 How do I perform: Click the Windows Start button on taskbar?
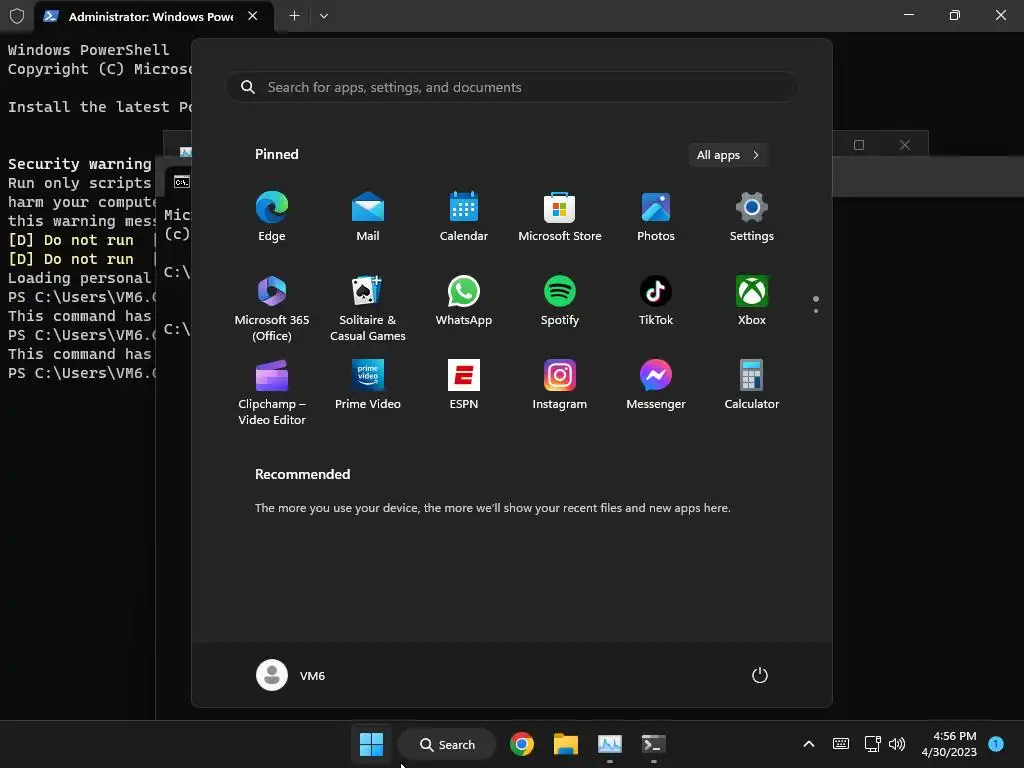[x=372, y=744]
